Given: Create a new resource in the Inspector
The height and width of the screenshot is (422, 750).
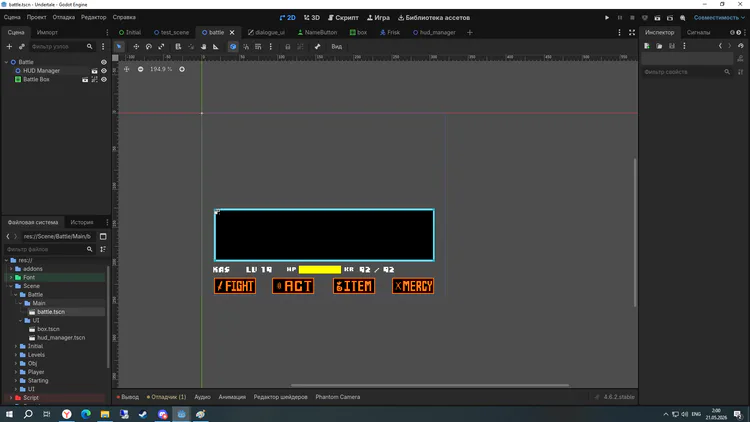Looking at the screenshot, I should (647, 46).
